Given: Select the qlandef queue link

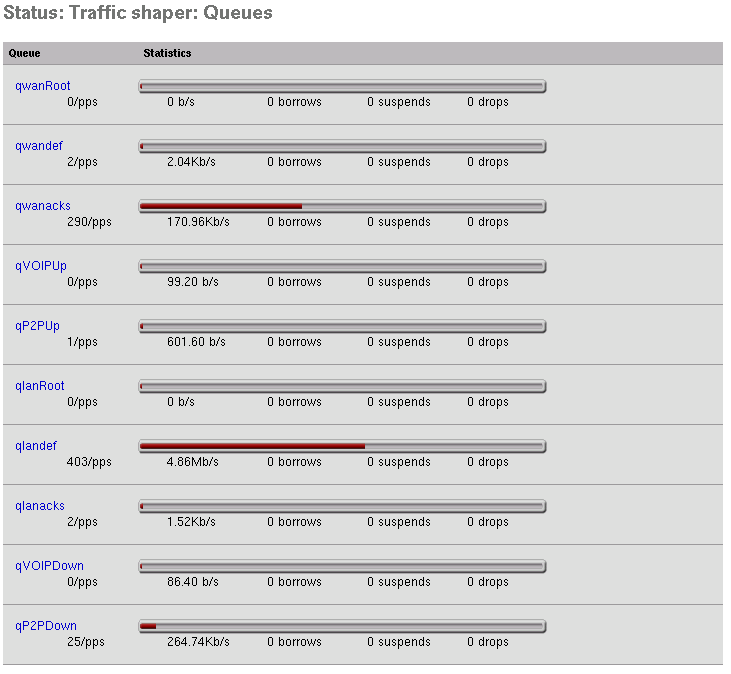Looking at the screenshot, I should [x=36, y=446].
